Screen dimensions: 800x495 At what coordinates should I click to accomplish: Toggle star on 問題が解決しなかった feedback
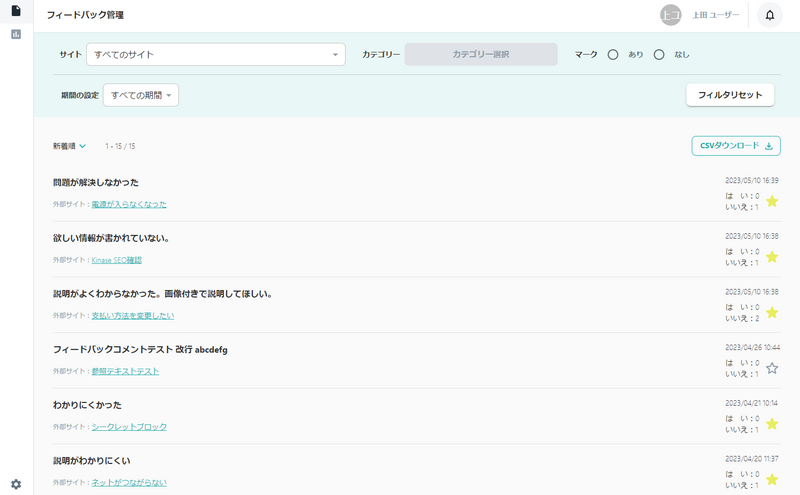[x=772, y=201]
